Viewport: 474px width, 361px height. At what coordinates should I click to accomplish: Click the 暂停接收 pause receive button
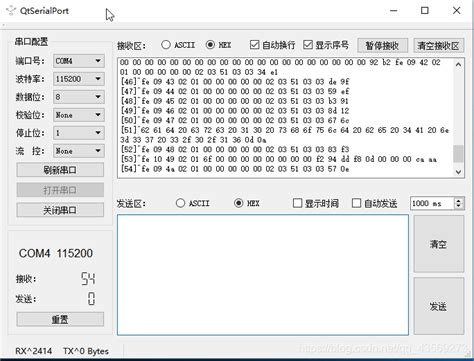[x=382, y=45]
